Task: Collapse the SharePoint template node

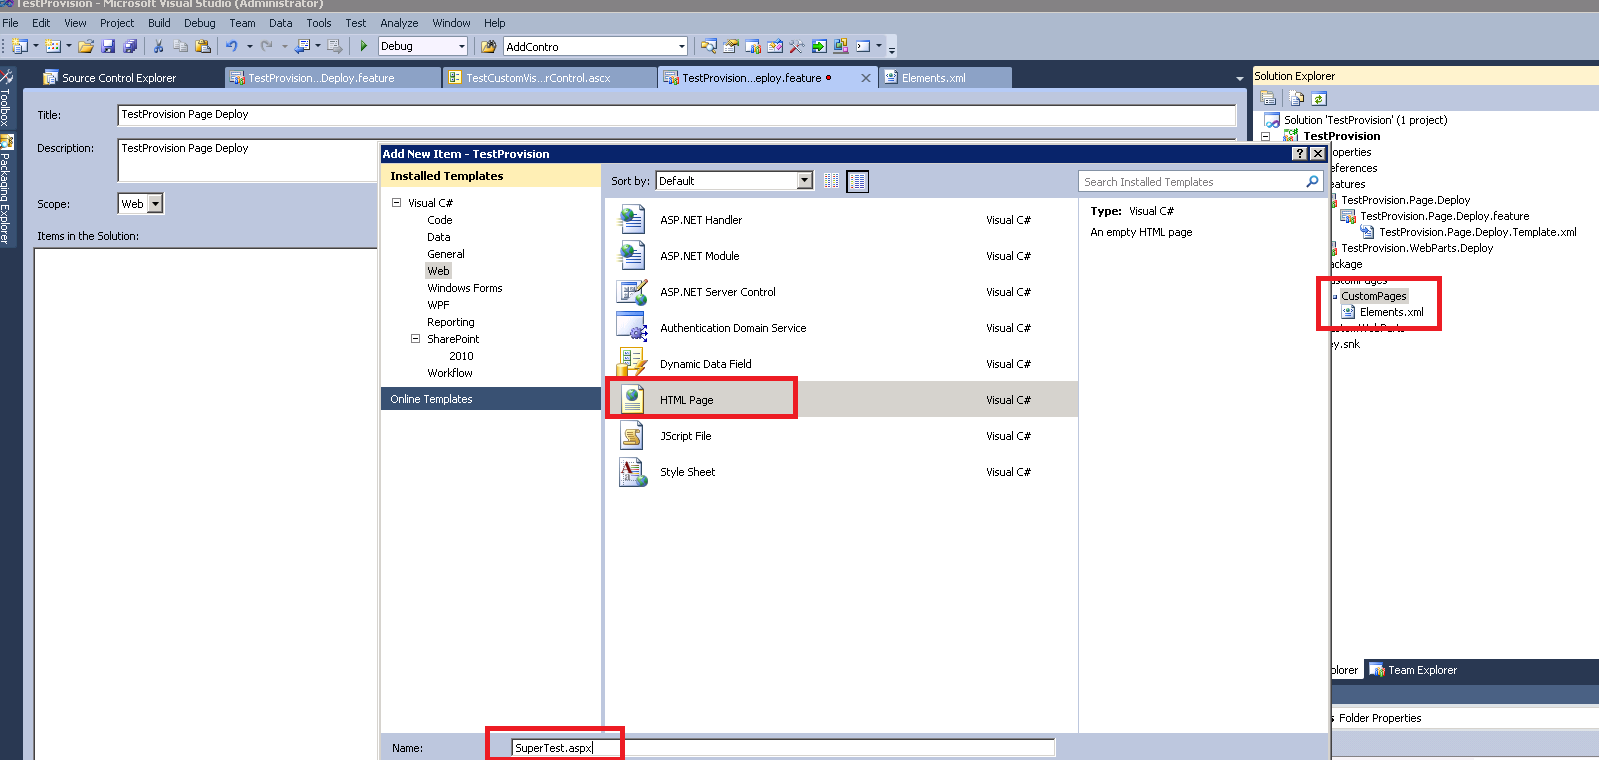Action: [x=415, y=338]
